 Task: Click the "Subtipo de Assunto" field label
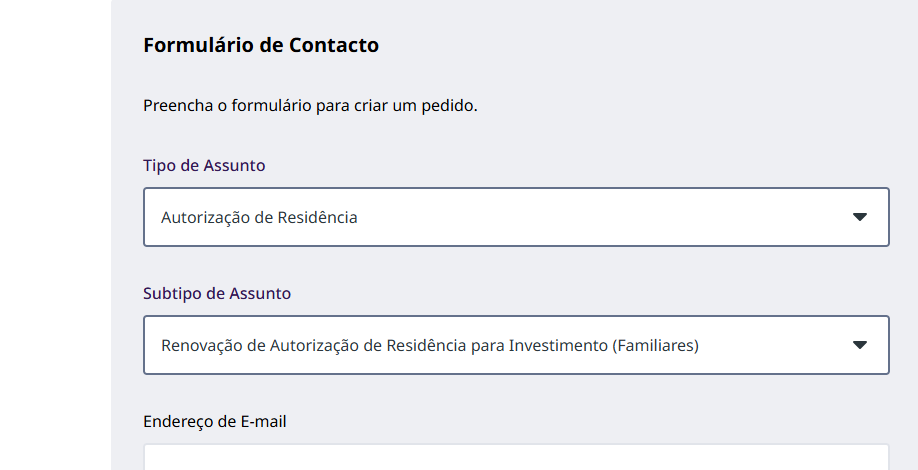coord(217,293)
